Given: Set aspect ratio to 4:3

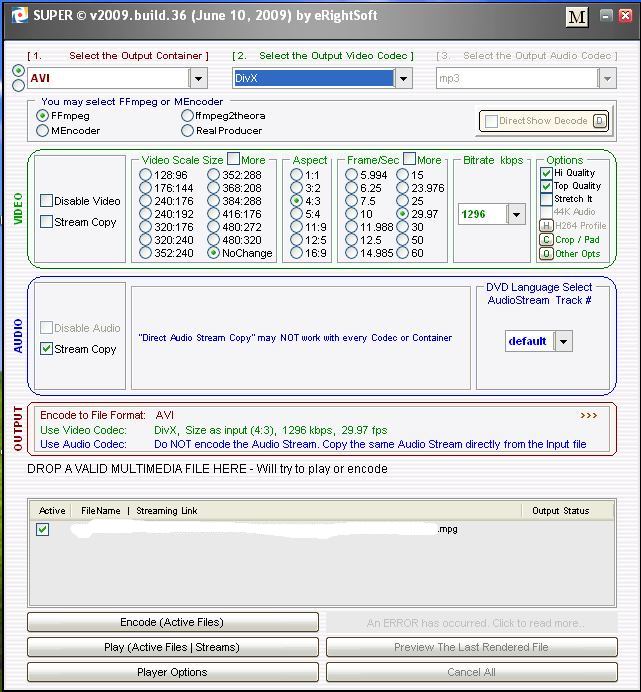Looking at the screenshot, I should click(296, 201).
